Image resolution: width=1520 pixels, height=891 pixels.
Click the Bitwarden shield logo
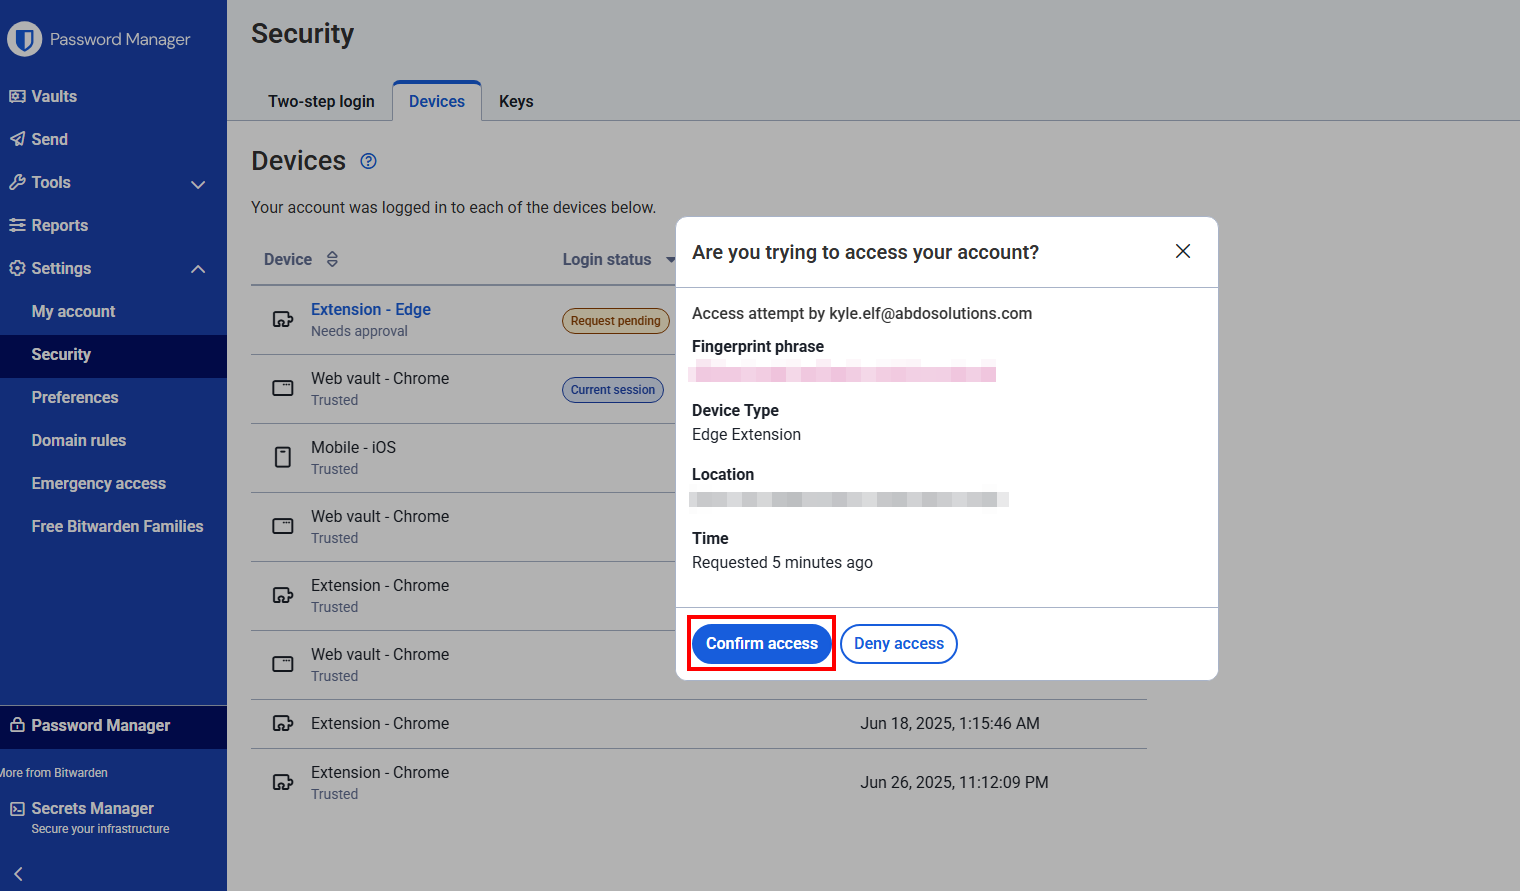click(25, 39)
